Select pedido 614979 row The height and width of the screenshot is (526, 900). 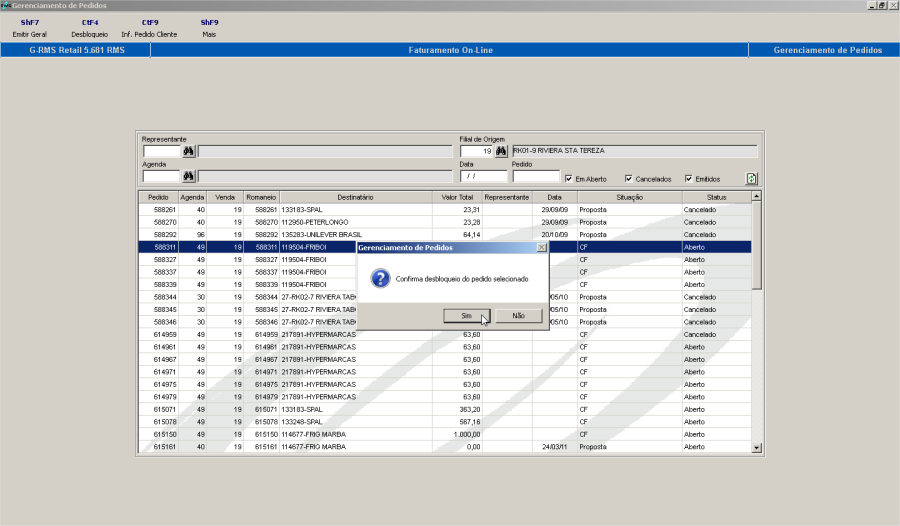click(445, 397)
